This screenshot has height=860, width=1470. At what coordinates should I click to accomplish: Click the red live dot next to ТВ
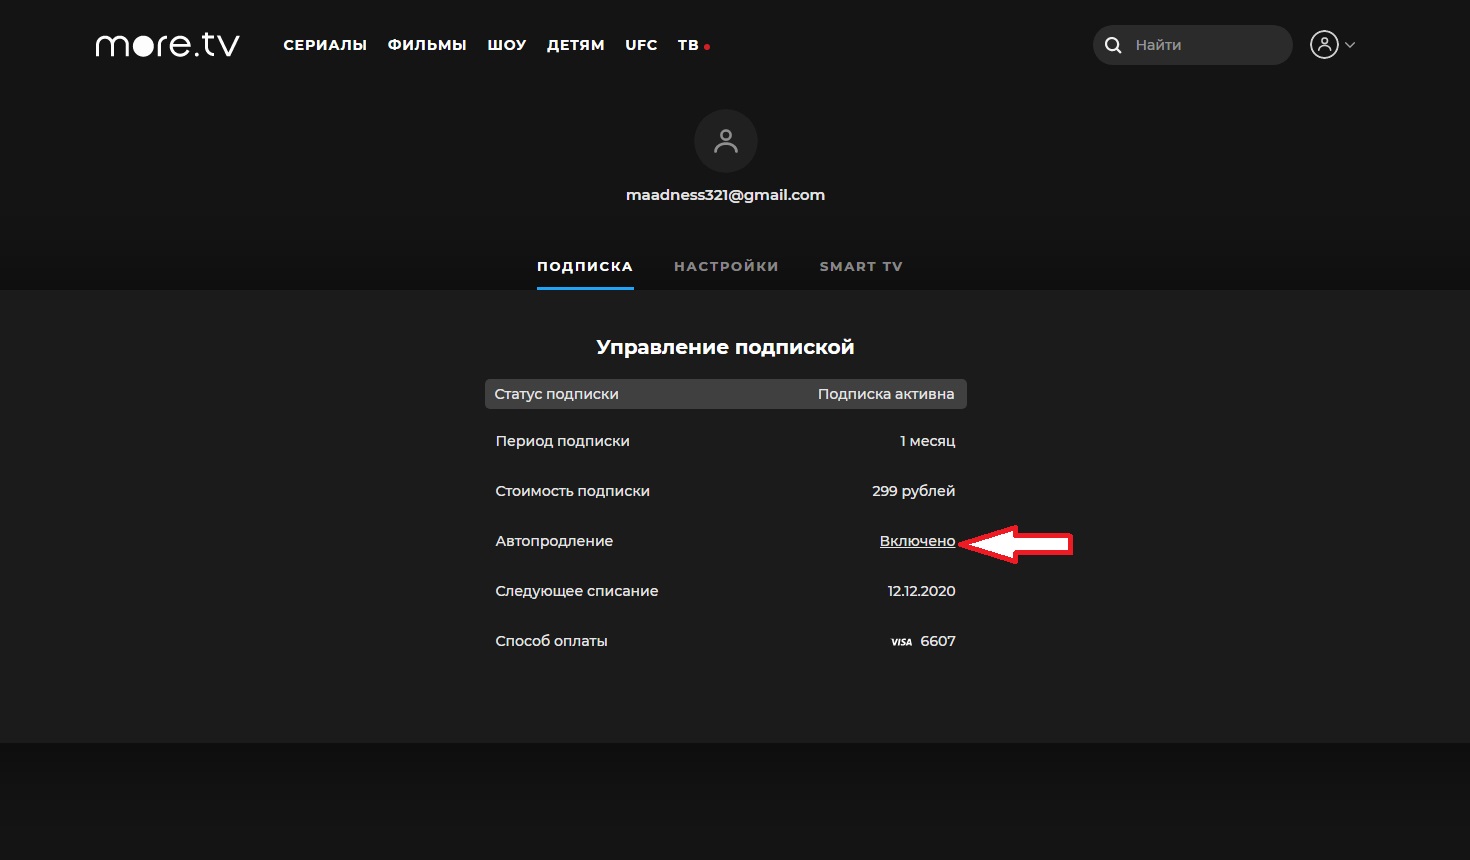707,46
